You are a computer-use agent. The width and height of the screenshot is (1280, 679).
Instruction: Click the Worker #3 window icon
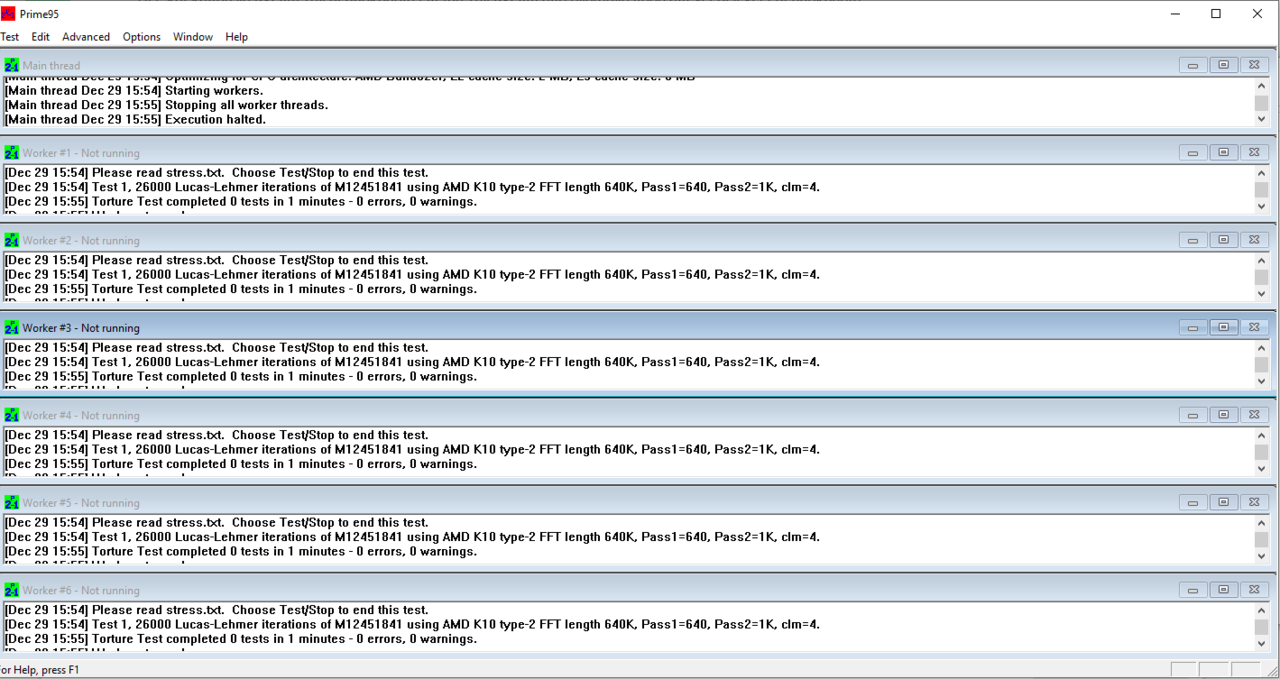click(x=11, y=328)
